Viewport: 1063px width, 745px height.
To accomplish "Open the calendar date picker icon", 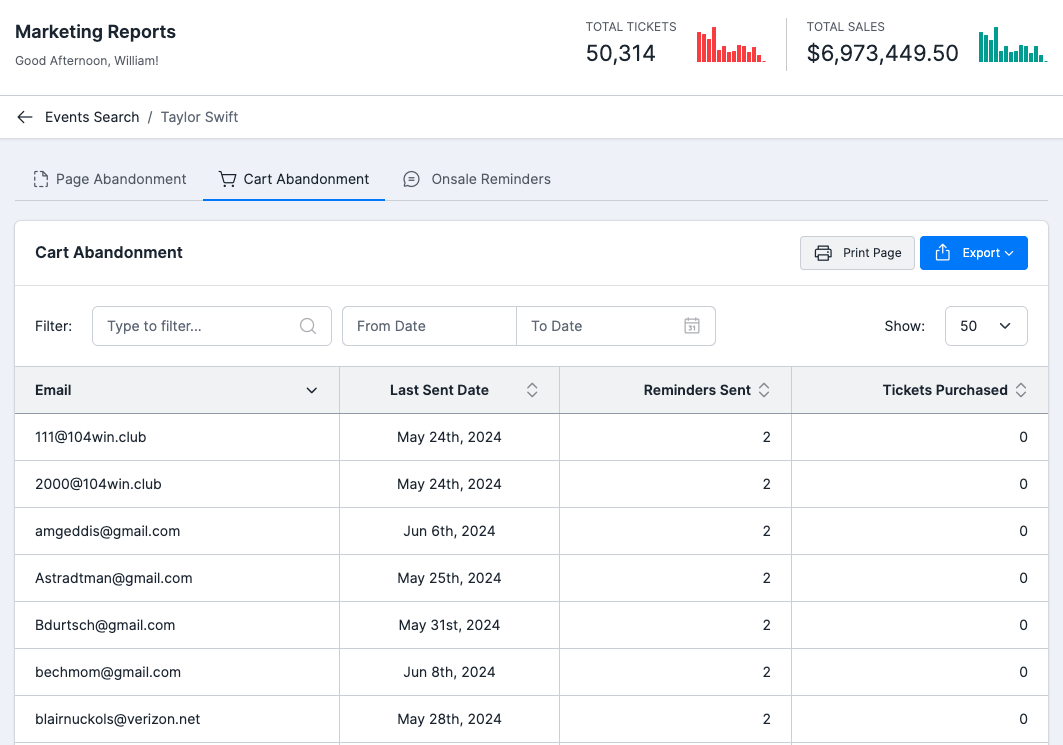I will click(x=692, y=326).
